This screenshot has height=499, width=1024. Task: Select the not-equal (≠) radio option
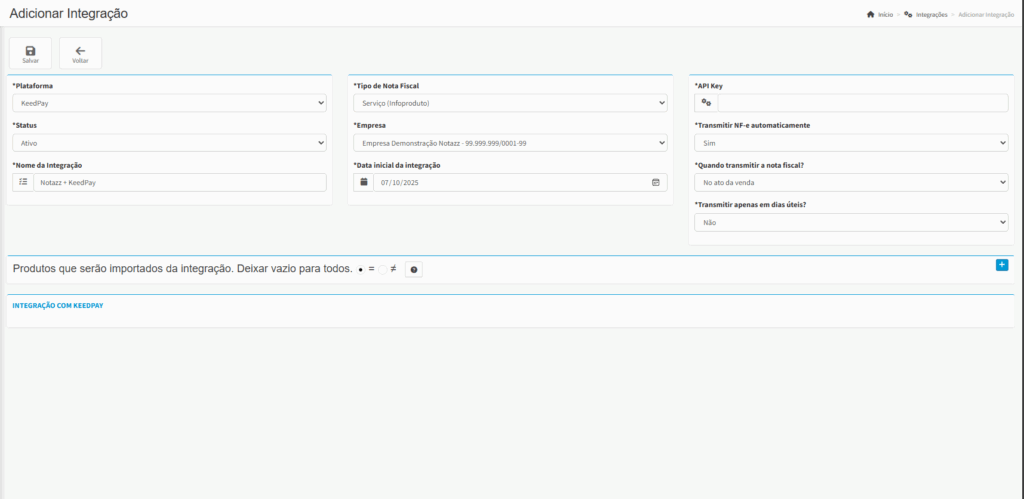coord(383,270)
